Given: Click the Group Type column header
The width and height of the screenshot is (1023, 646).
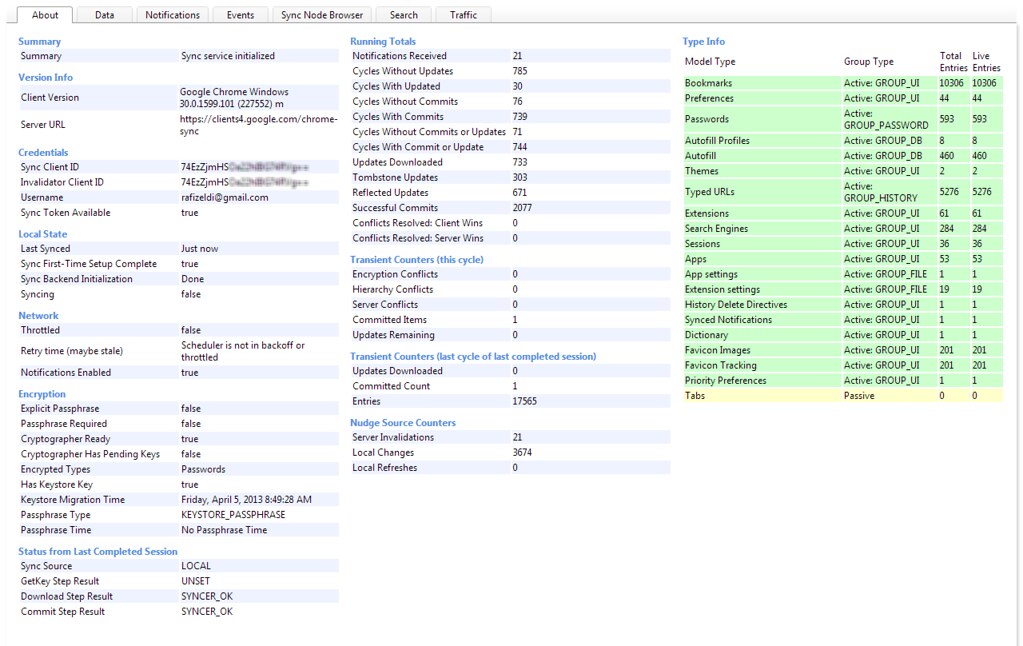Looking at the screenshot, I should (x=868, y=61).
